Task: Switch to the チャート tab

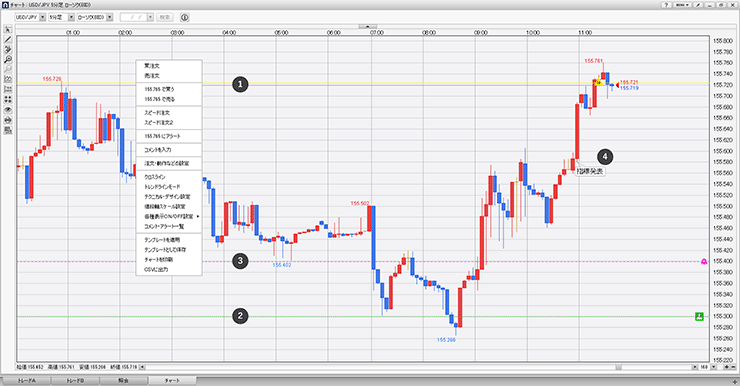Action: pyautogui.click(x=172, y=380)
